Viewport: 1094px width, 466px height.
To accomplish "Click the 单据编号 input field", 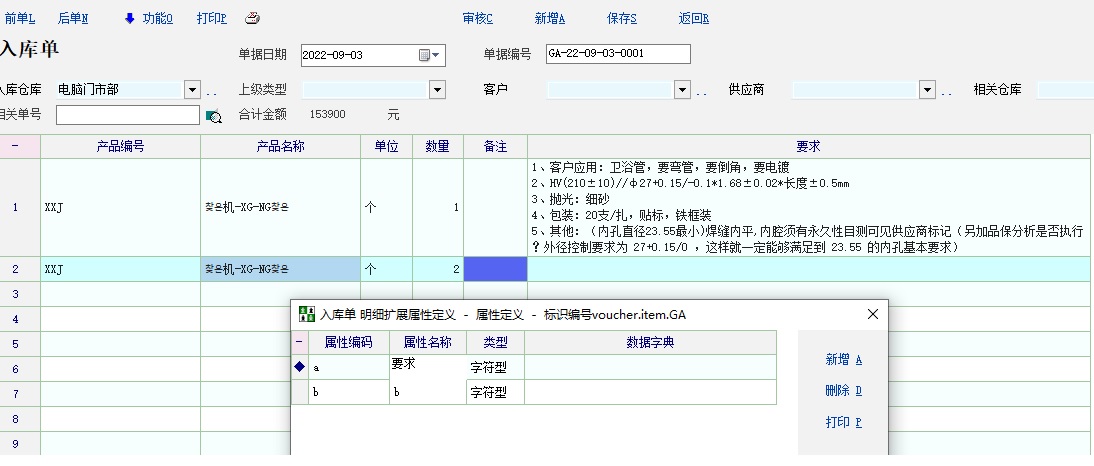I will coord(618,54).
